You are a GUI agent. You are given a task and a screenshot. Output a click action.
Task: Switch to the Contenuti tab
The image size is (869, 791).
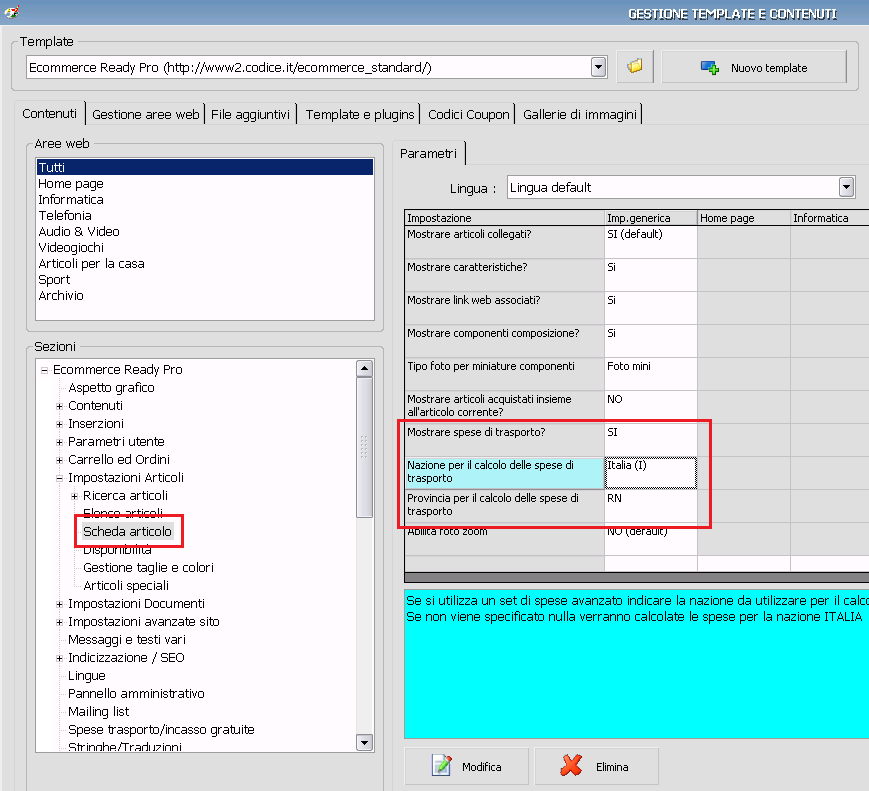[x=49, y=114]
